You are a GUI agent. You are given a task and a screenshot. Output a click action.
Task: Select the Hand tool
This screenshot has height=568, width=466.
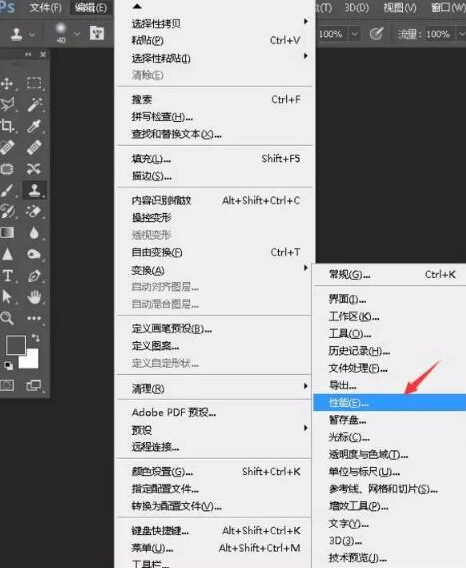tap(34, 297)
